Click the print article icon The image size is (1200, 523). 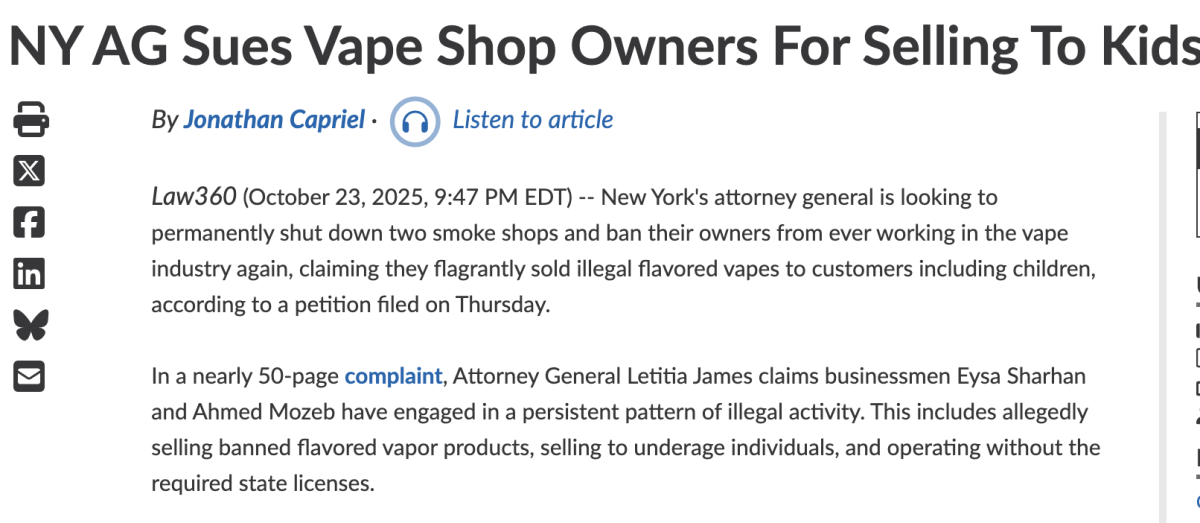point(30,119)
